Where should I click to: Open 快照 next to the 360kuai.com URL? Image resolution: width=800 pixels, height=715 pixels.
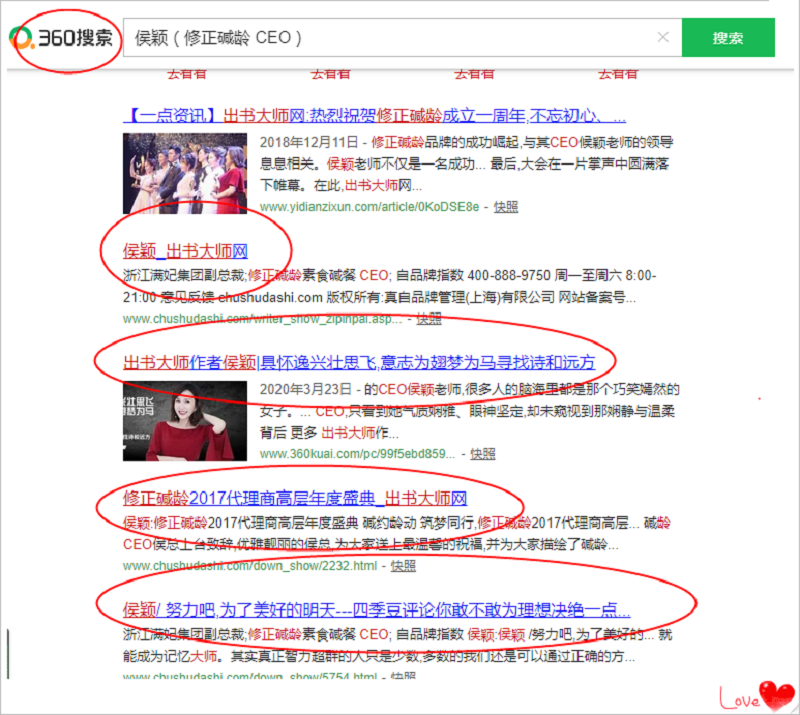pos(482,453)
